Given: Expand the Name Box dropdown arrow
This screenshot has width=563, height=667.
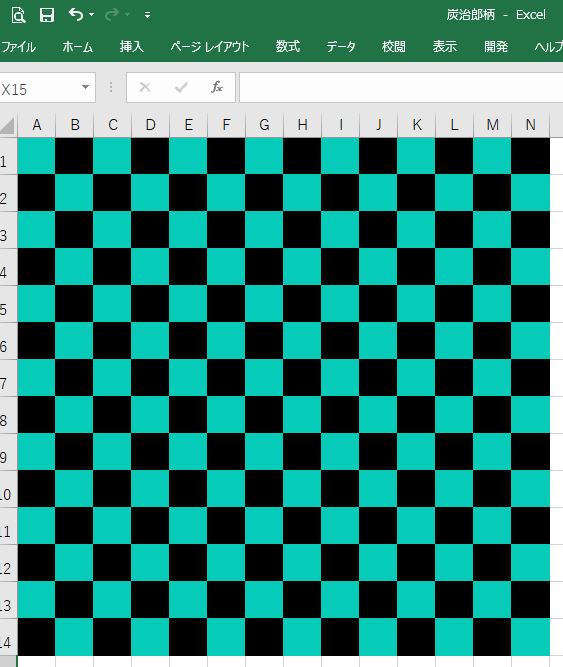Looking at the screenshot, I should coord(85,87).
